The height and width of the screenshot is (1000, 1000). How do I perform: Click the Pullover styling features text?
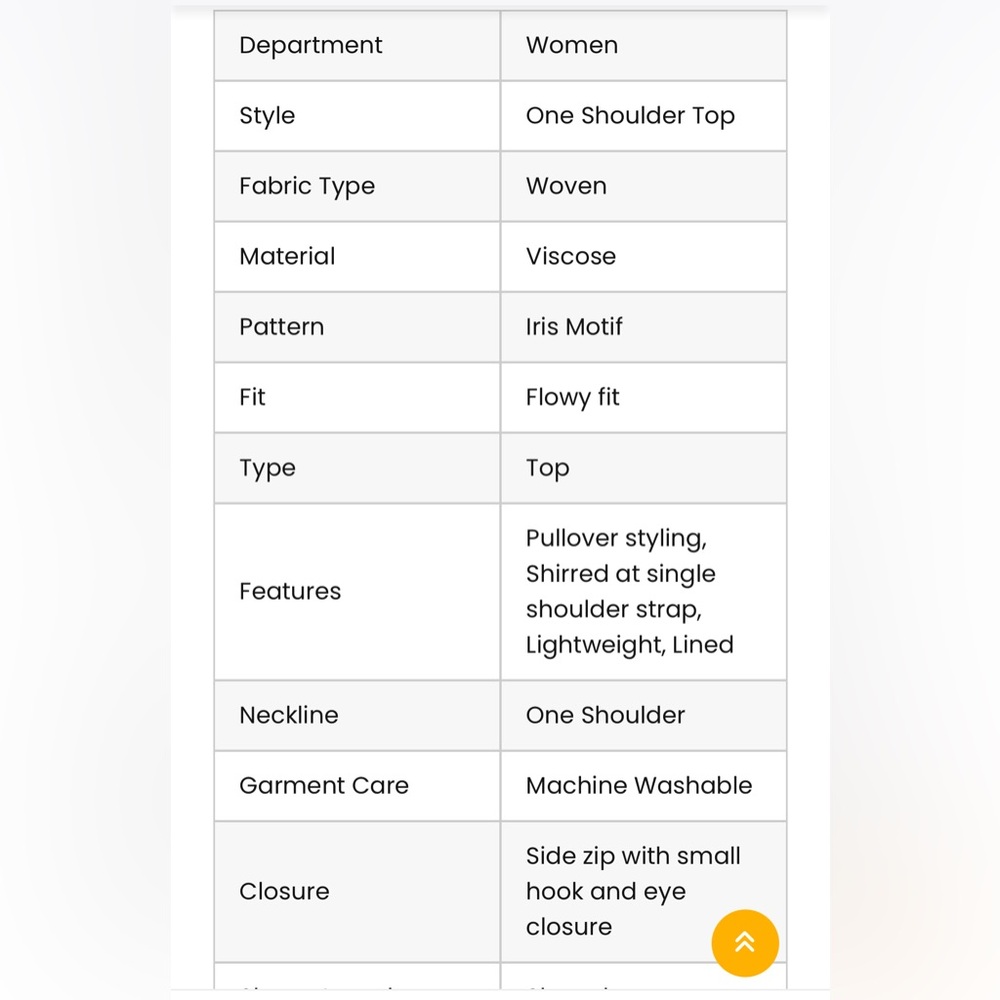[629, 591]
